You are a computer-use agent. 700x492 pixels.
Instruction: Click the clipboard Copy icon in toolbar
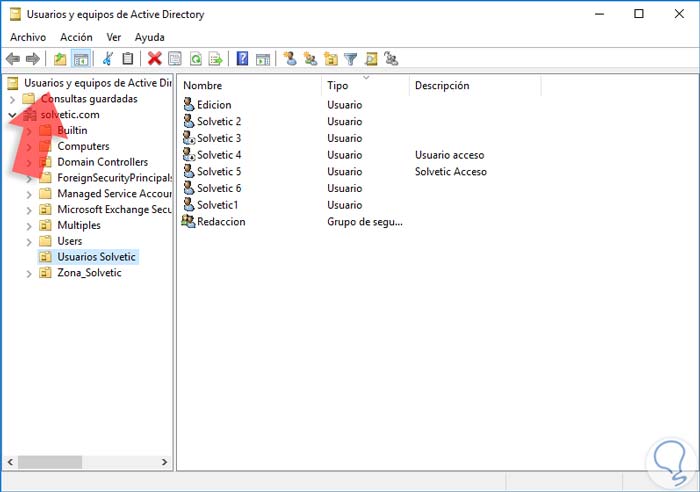tap(128, 58)
